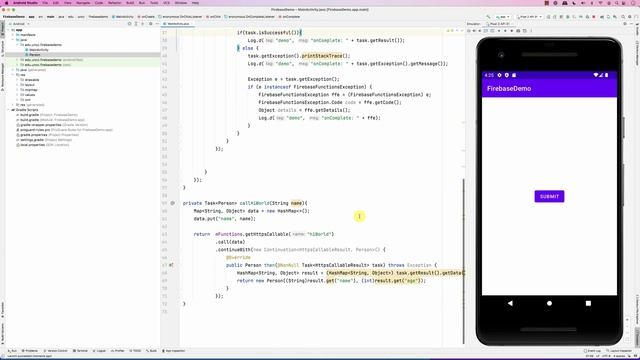Viewport: 640px width, 360px height.
Task: Hide the Project panel with minus icon
Action: point(157,24)
